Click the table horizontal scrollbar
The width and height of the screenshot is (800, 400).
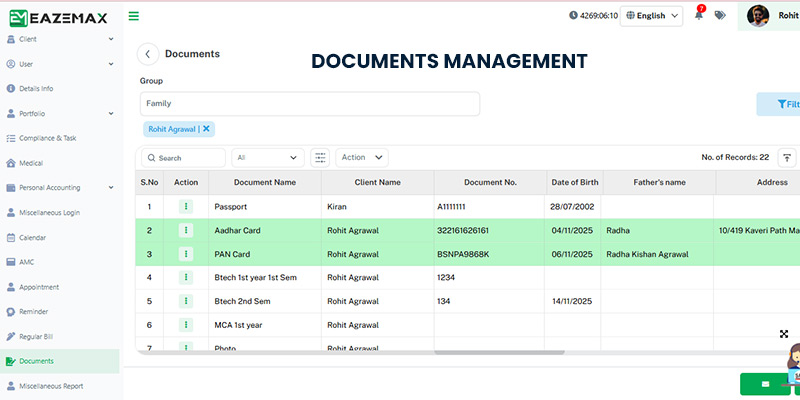499,352
